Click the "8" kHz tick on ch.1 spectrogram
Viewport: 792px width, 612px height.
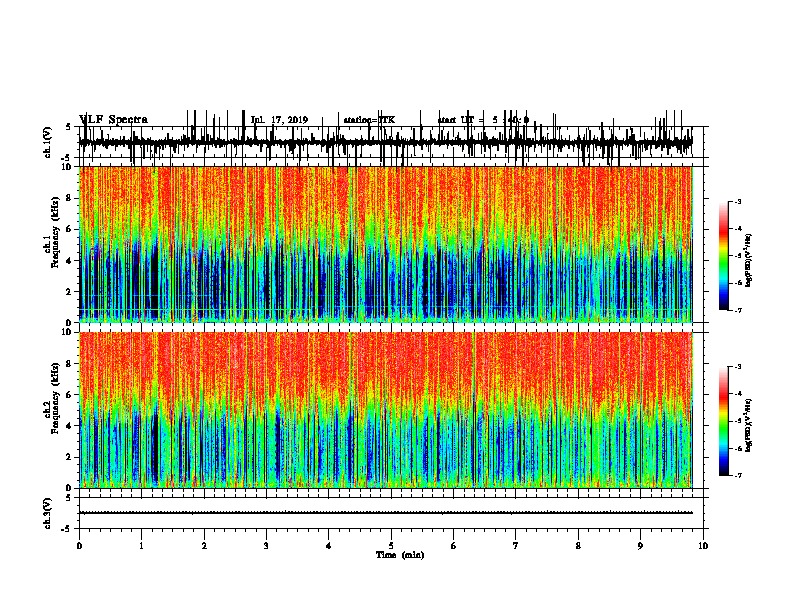click(x=69, y=198)
